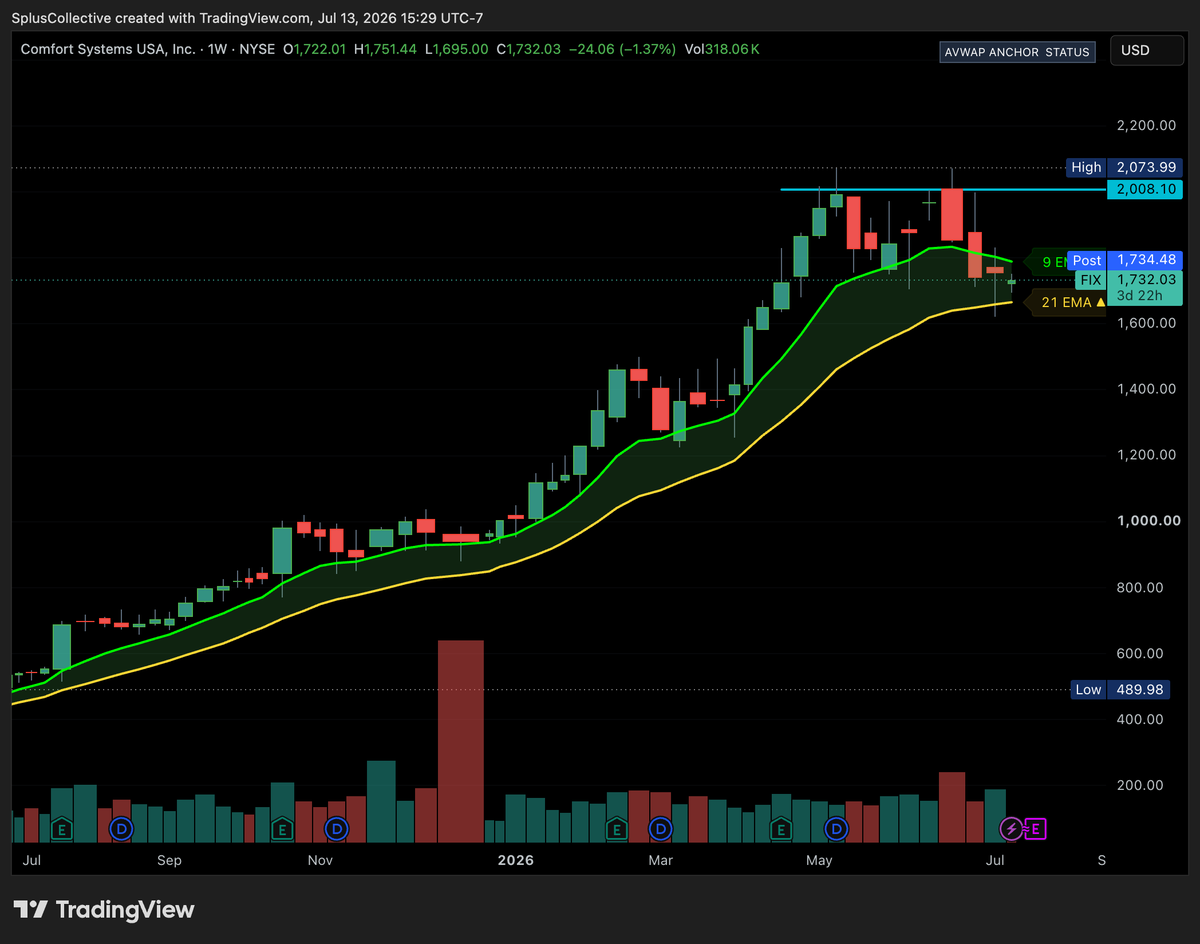Click the green earnings E marker before Nov
This screenshot has width=1200, height=944.
click(x=282, y=828)
